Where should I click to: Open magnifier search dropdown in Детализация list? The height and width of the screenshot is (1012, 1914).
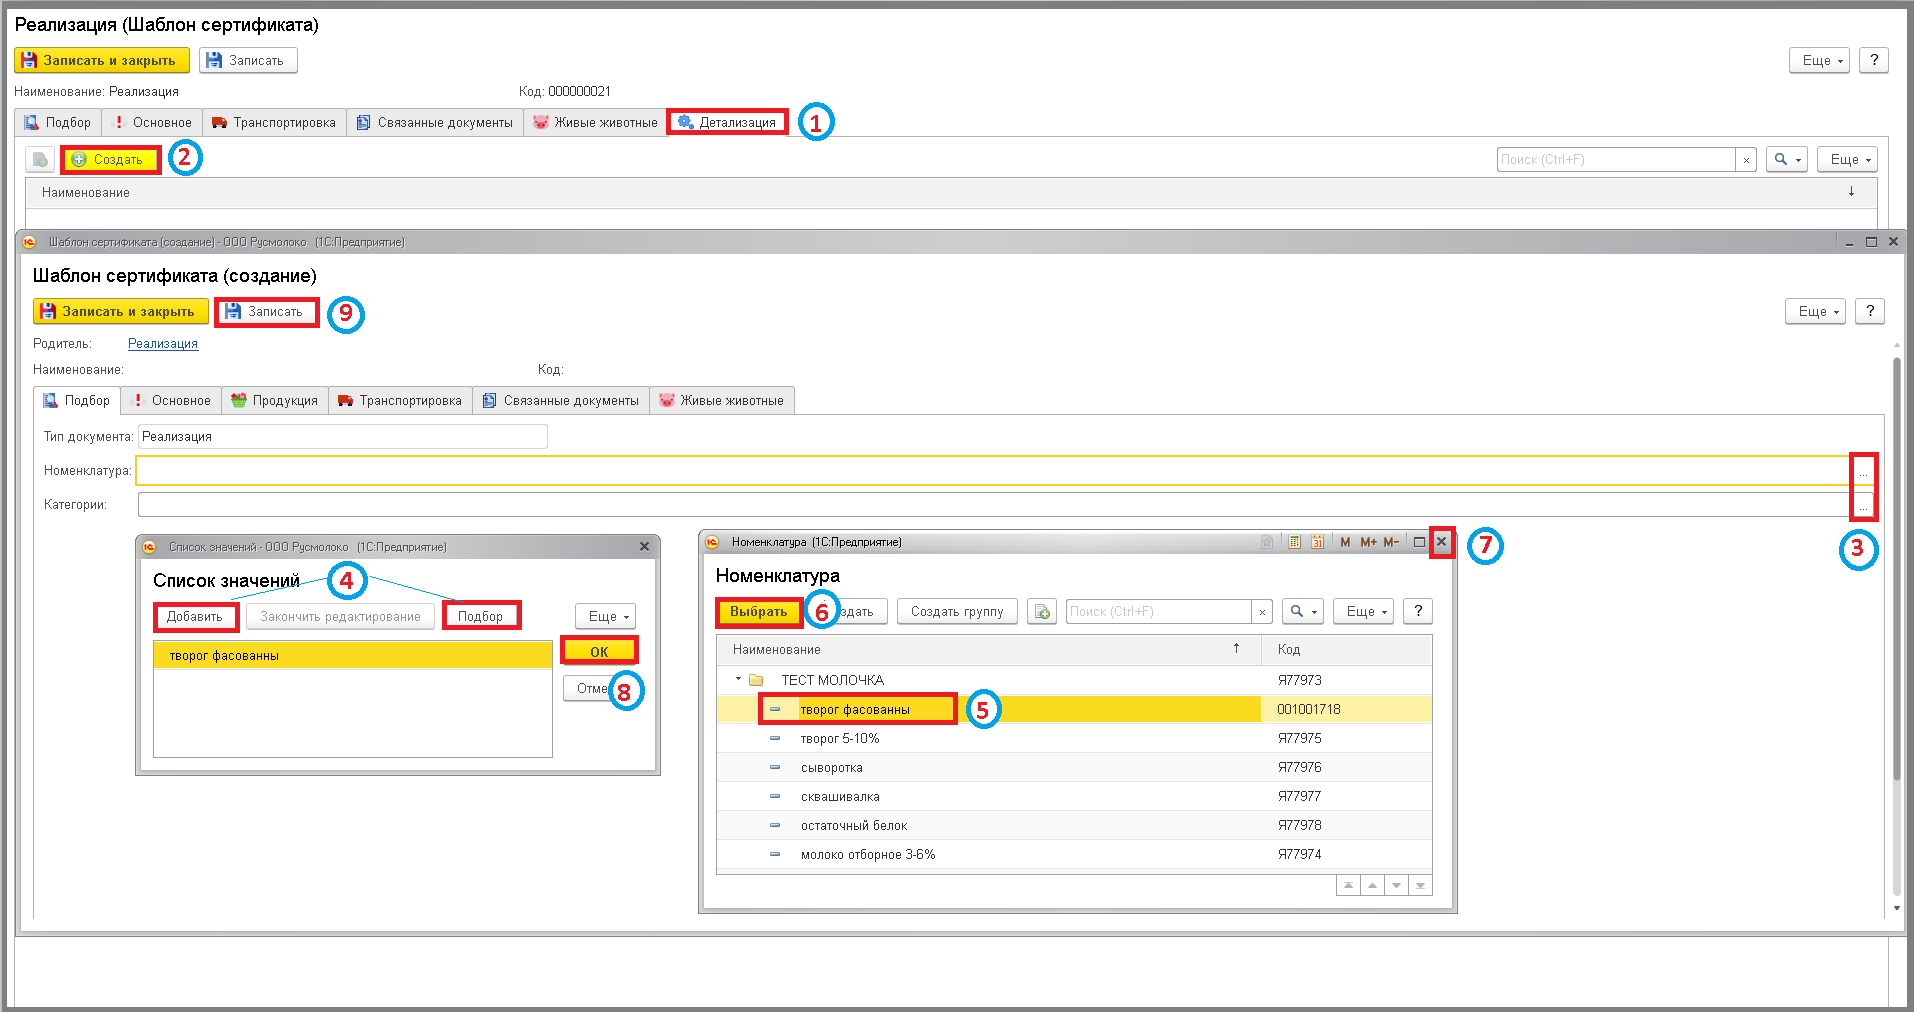1786,159
